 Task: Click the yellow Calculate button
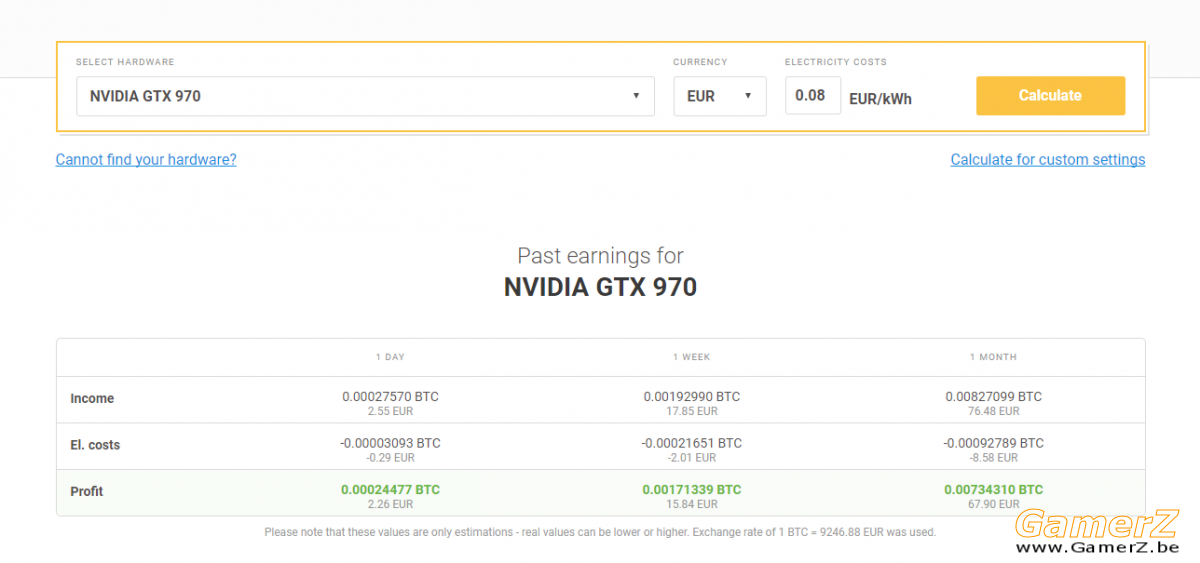click(1050, 96)
